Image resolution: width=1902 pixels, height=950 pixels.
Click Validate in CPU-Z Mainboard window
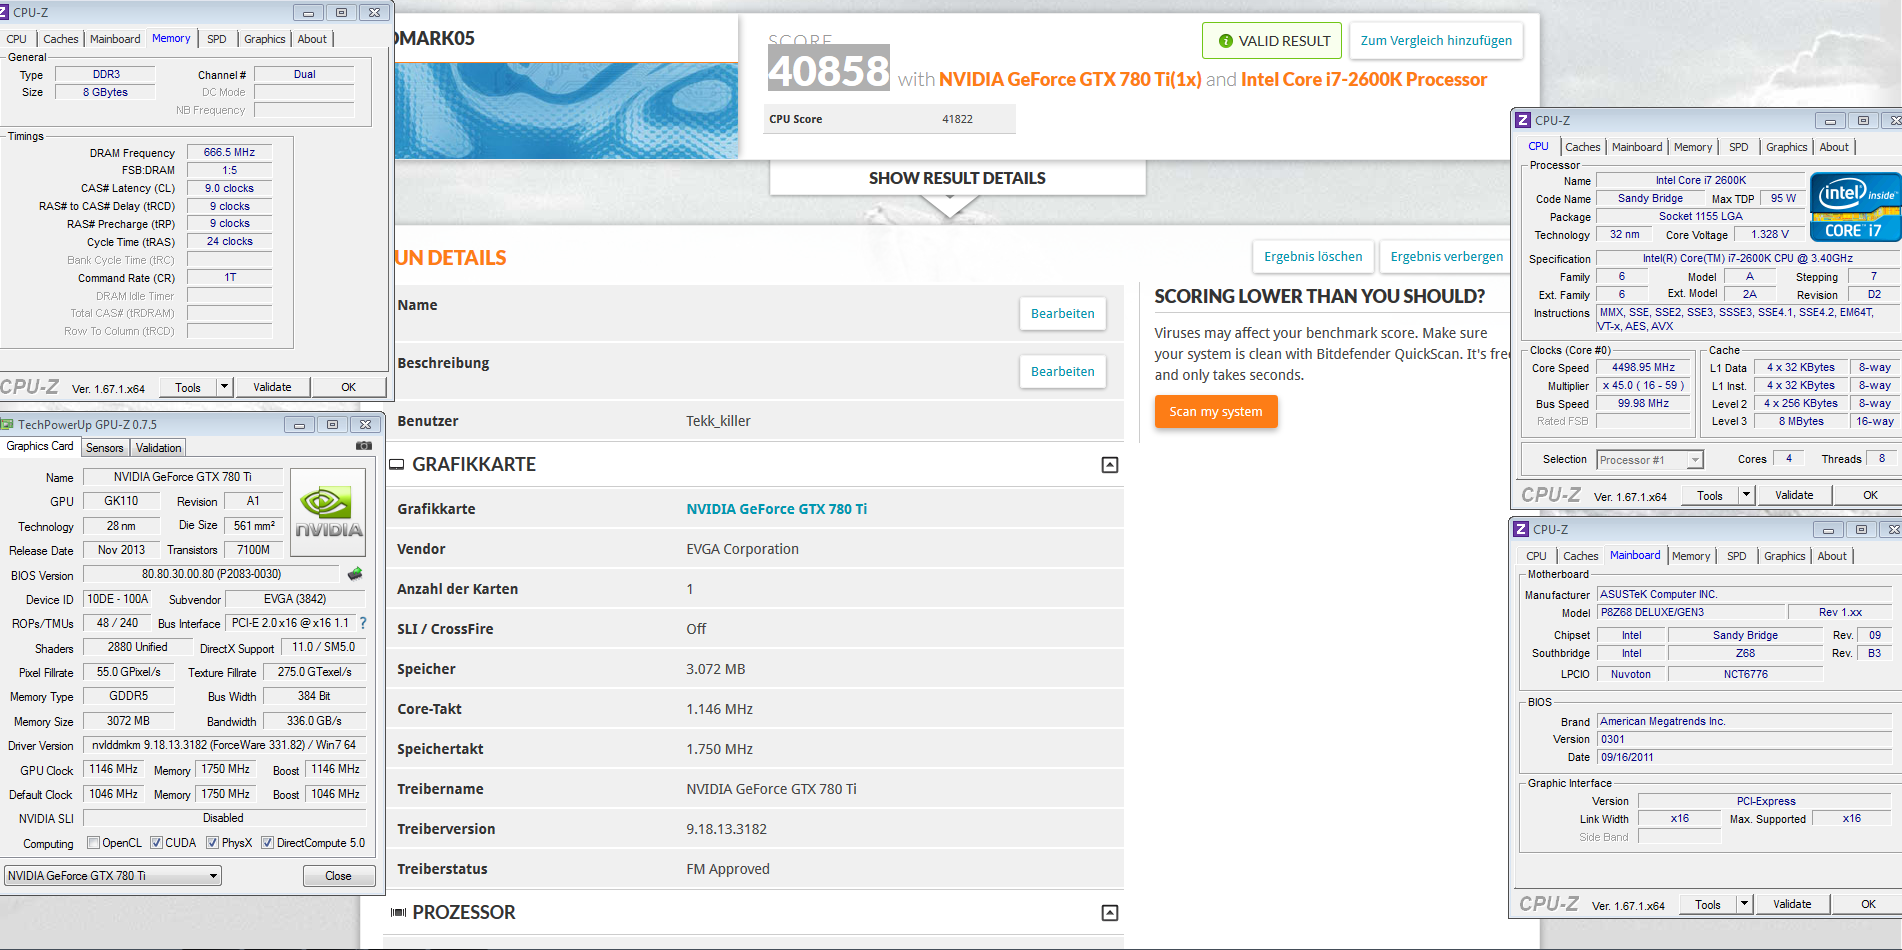pos(1792,904)
